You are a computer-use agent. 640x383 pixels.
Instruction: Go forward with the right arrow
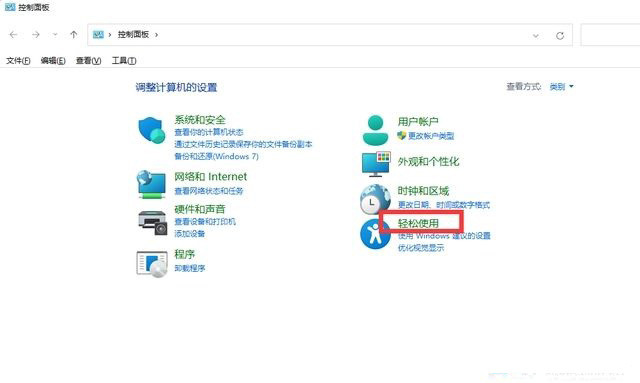(x=36, y=35)
